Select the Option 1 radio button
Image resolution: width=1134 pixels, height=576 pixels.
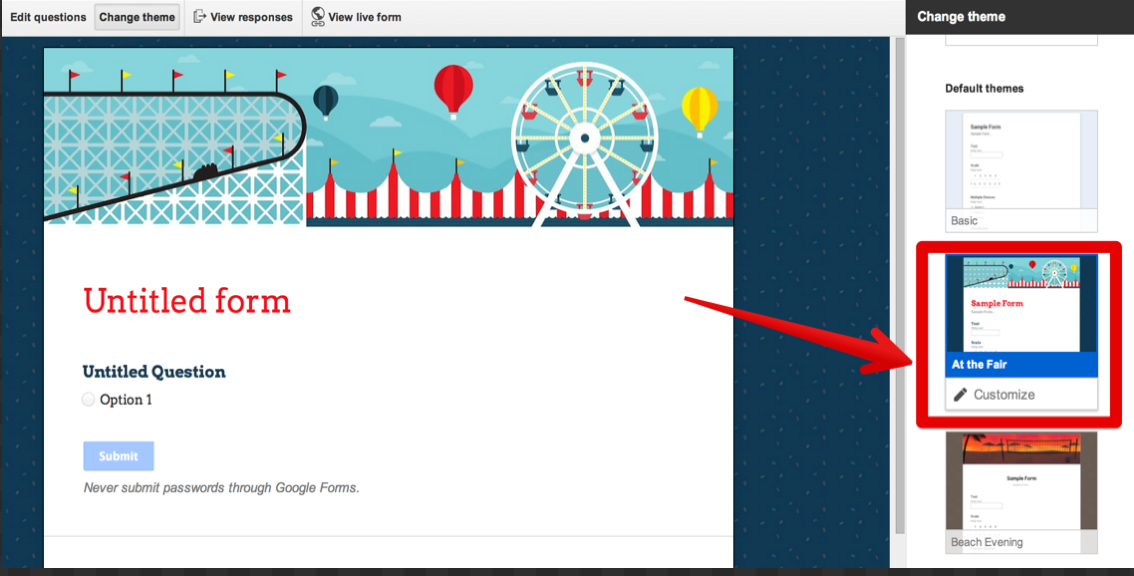coord(88,399)
